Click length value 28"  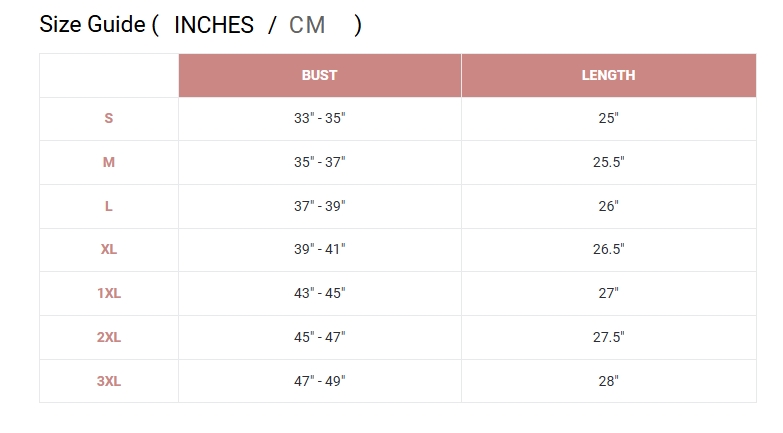tap(609, 381)
